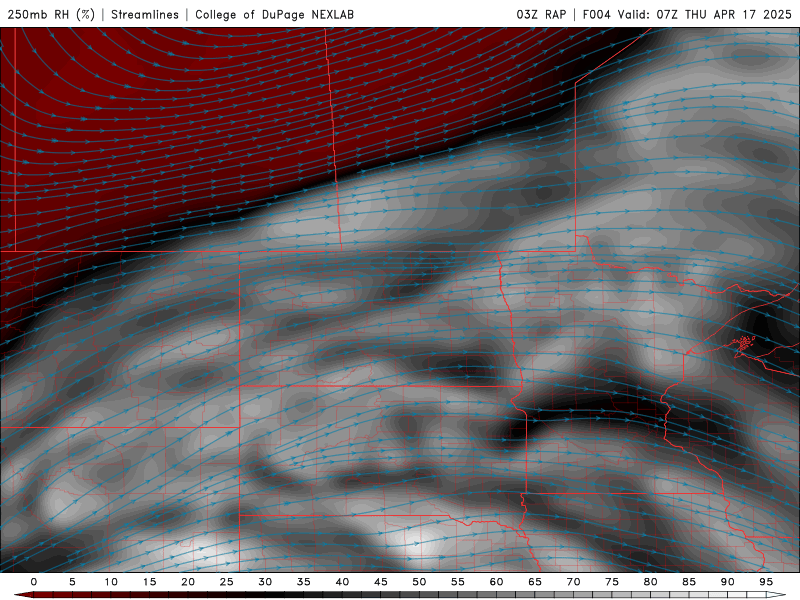This screenshot has height=600, width=800.
Task: Click the '80' colorbar label
Action: (x=651, y=582)
